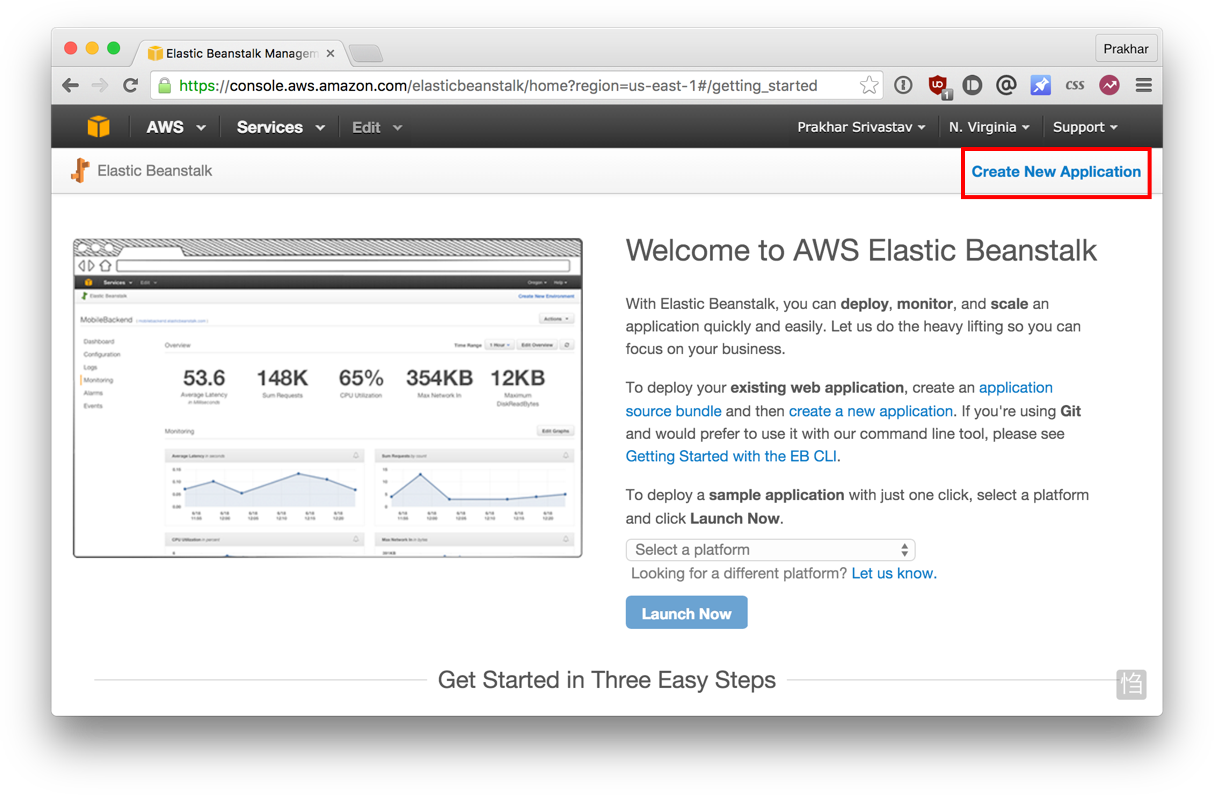Open the 1Password extension icon

tap(903, 86)
